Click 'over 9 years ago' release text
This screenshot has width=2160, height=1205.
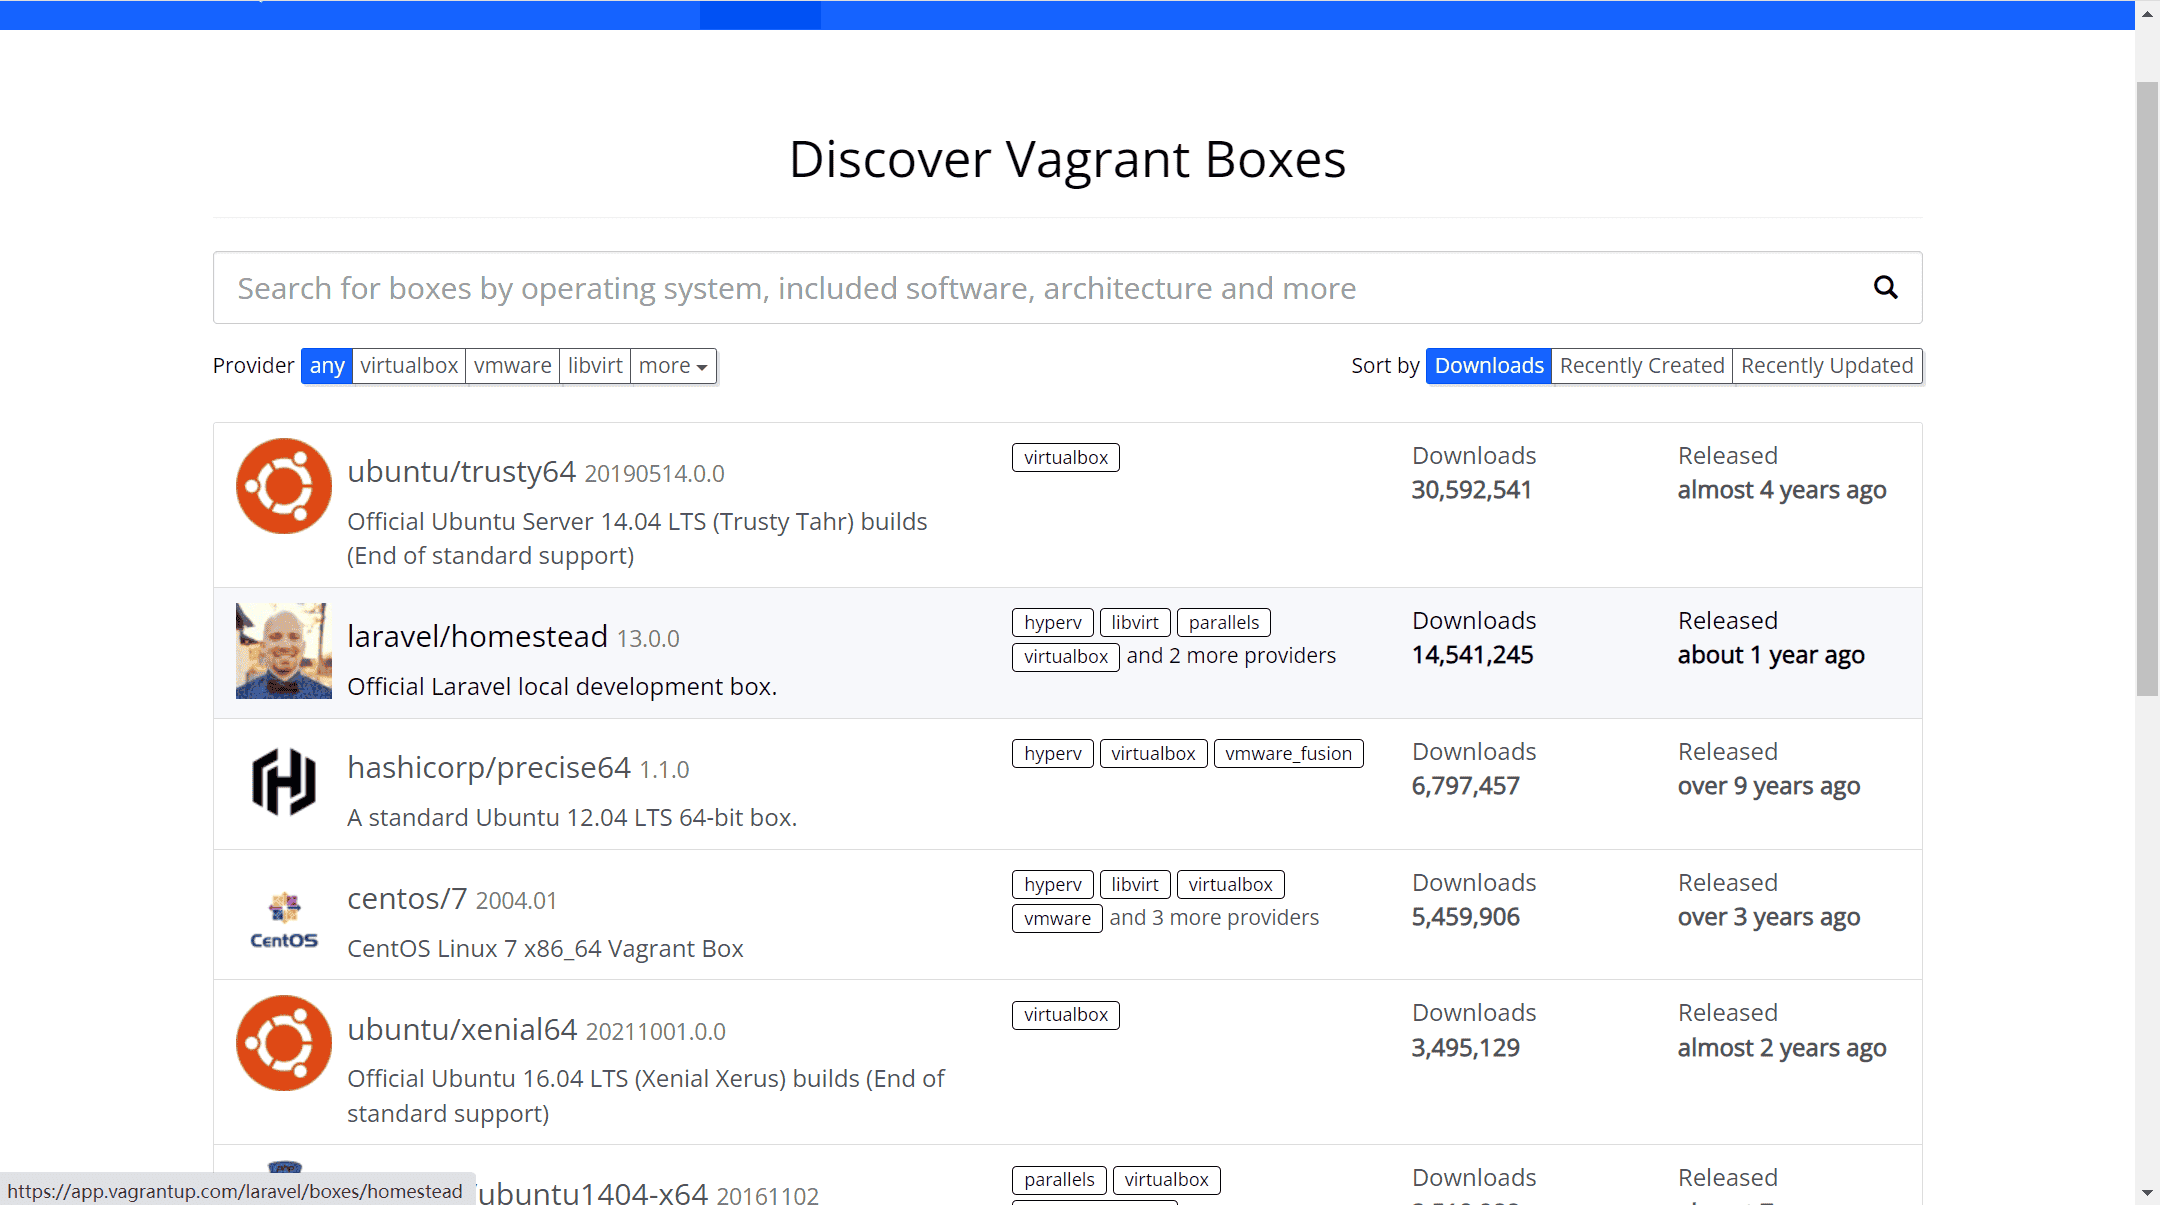pyautogui.click(x=1769, y=786)
